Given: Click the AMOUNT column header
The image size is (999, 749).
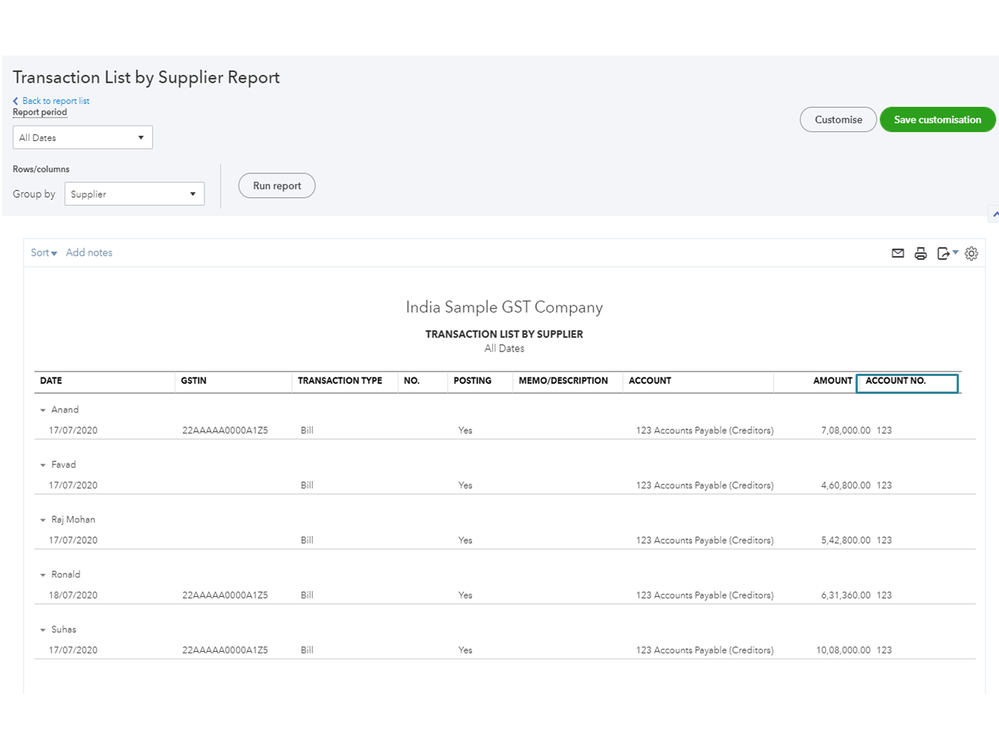Looking at the screenshot, I should (832, 381).
